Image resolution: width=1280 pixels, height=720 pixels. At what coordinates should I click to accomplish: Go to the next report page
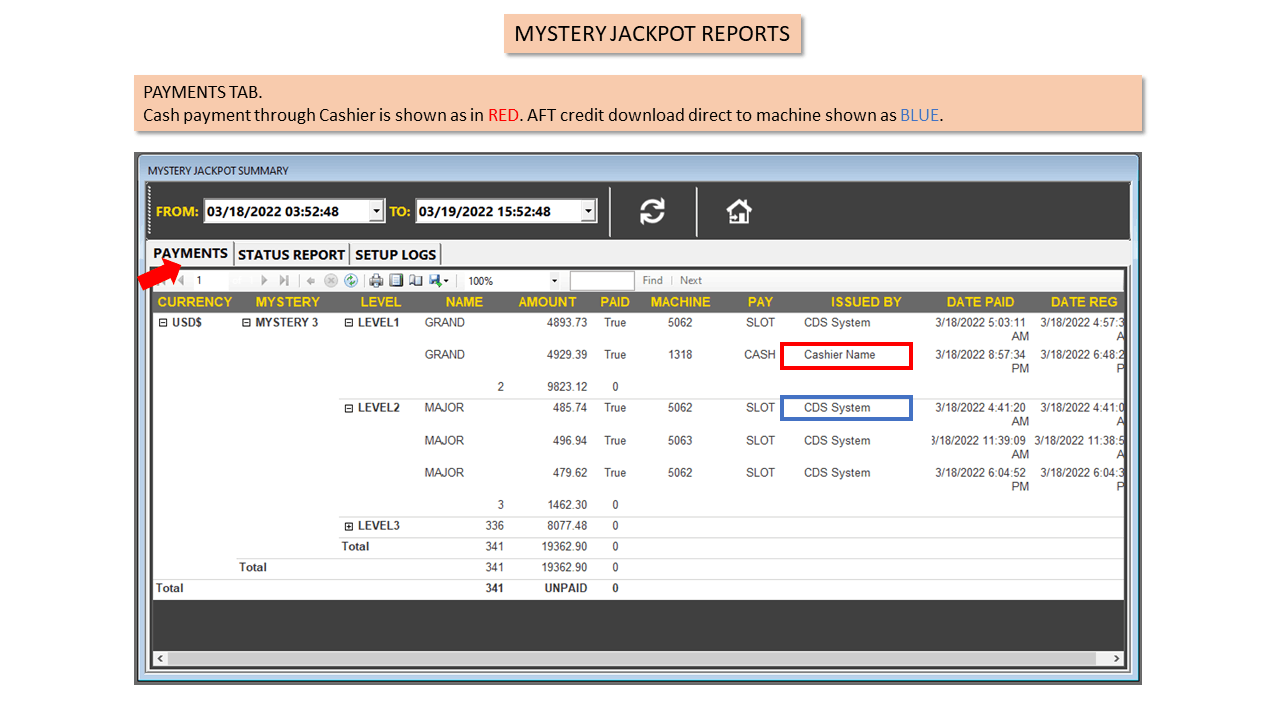pos(265,281)
